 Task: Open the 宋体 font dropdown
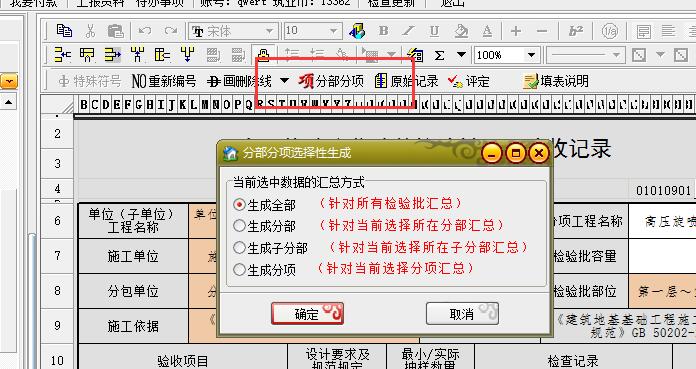tap(269, 32)
